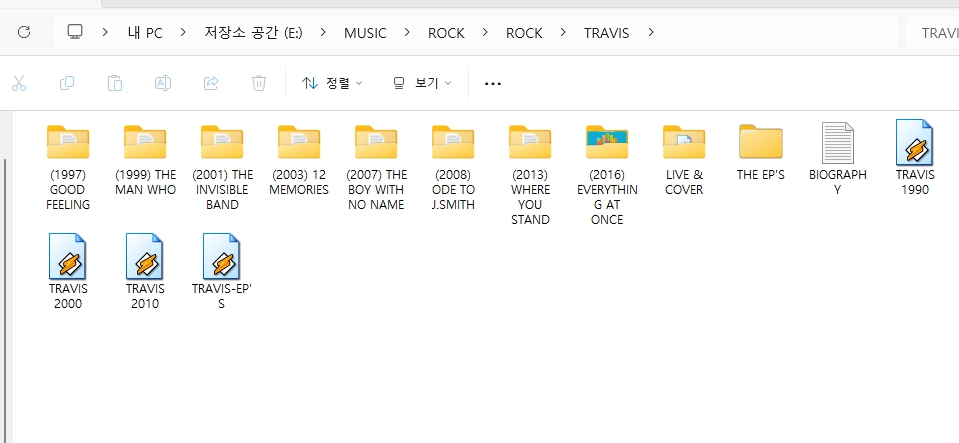Select the (2013) WHERE YOU STAND folder icon
The height and width of the screenshot is (443, 959).
point(530,142)
